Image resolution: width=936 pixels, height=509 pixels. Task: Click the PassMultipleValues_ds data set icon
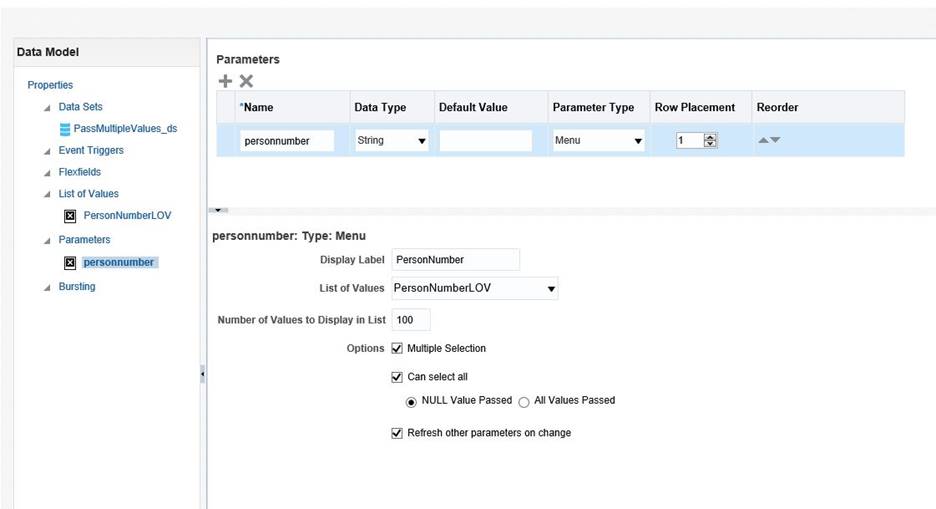pos(65,129)
